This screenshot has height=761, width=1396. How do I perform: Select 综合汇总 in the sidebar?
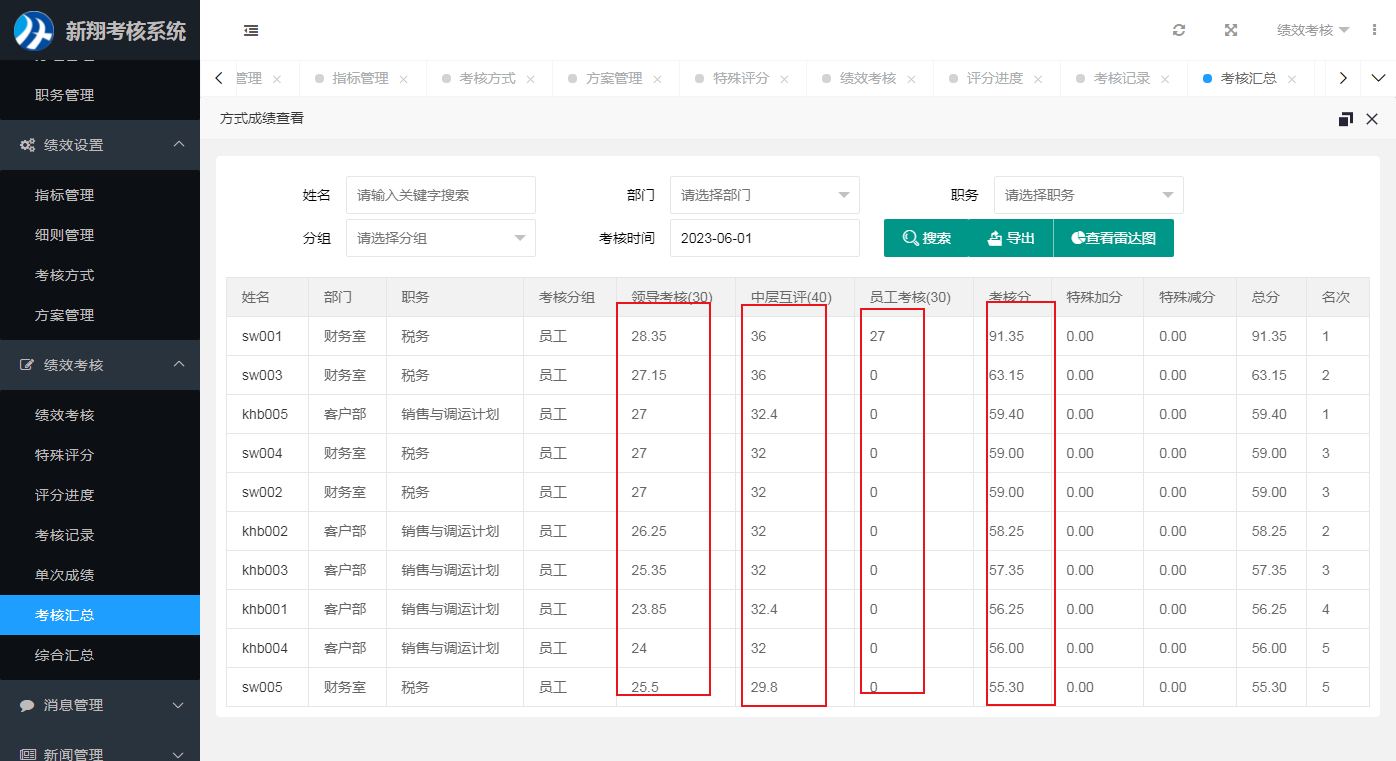[65, 655]
